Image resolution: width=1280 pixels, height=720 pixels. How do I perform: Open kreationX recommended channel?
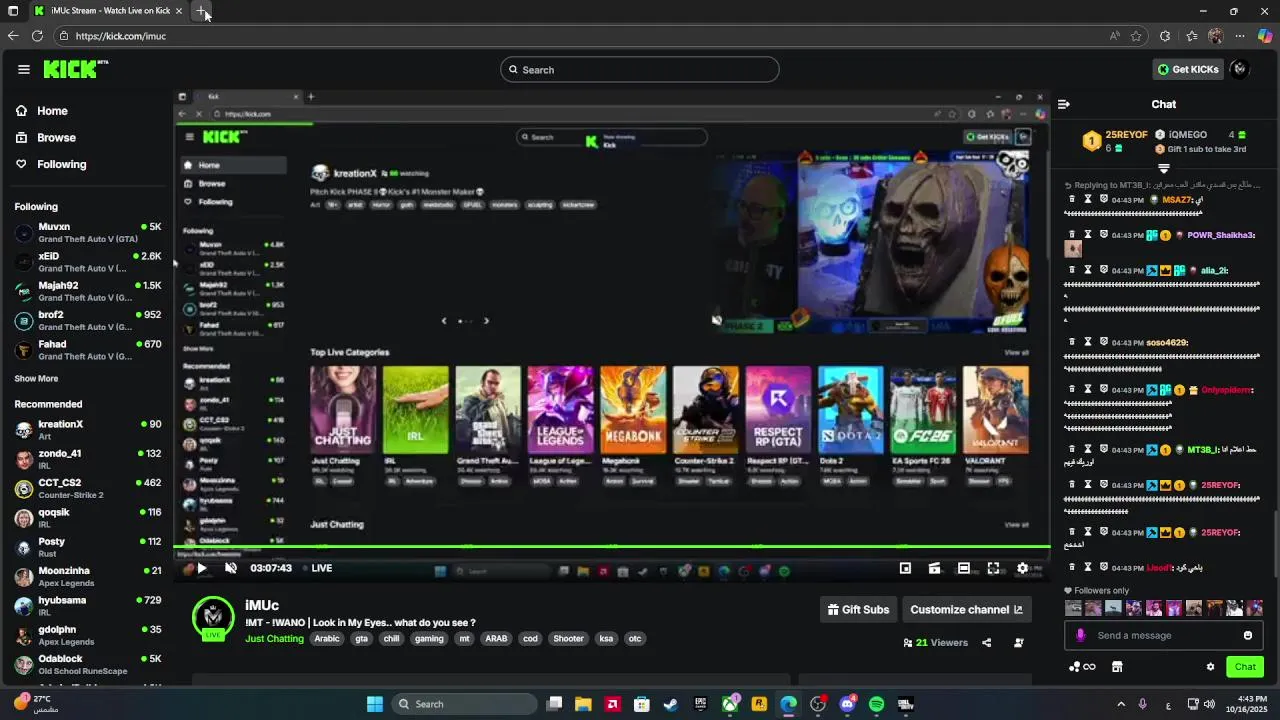[x=88, y=430]
